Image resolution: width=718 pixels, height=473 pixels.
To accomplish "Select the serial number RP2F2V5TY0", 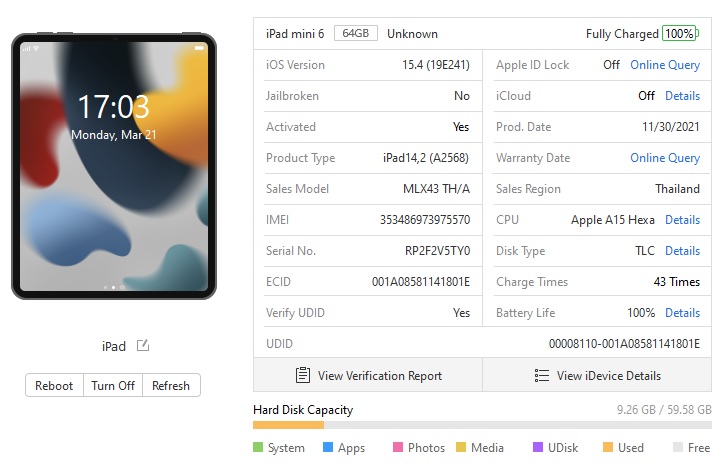I will [x=437, y=251].
